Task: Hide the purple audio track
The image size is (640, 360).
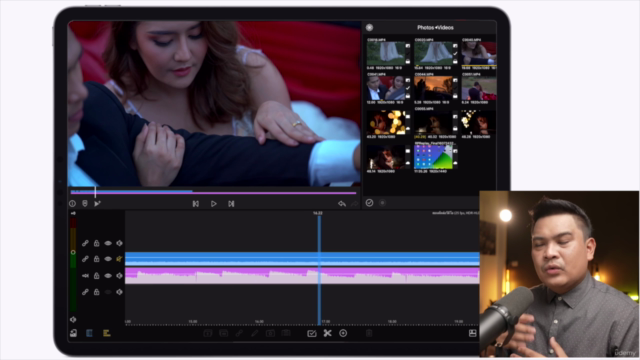Action: tap(108, 276)
